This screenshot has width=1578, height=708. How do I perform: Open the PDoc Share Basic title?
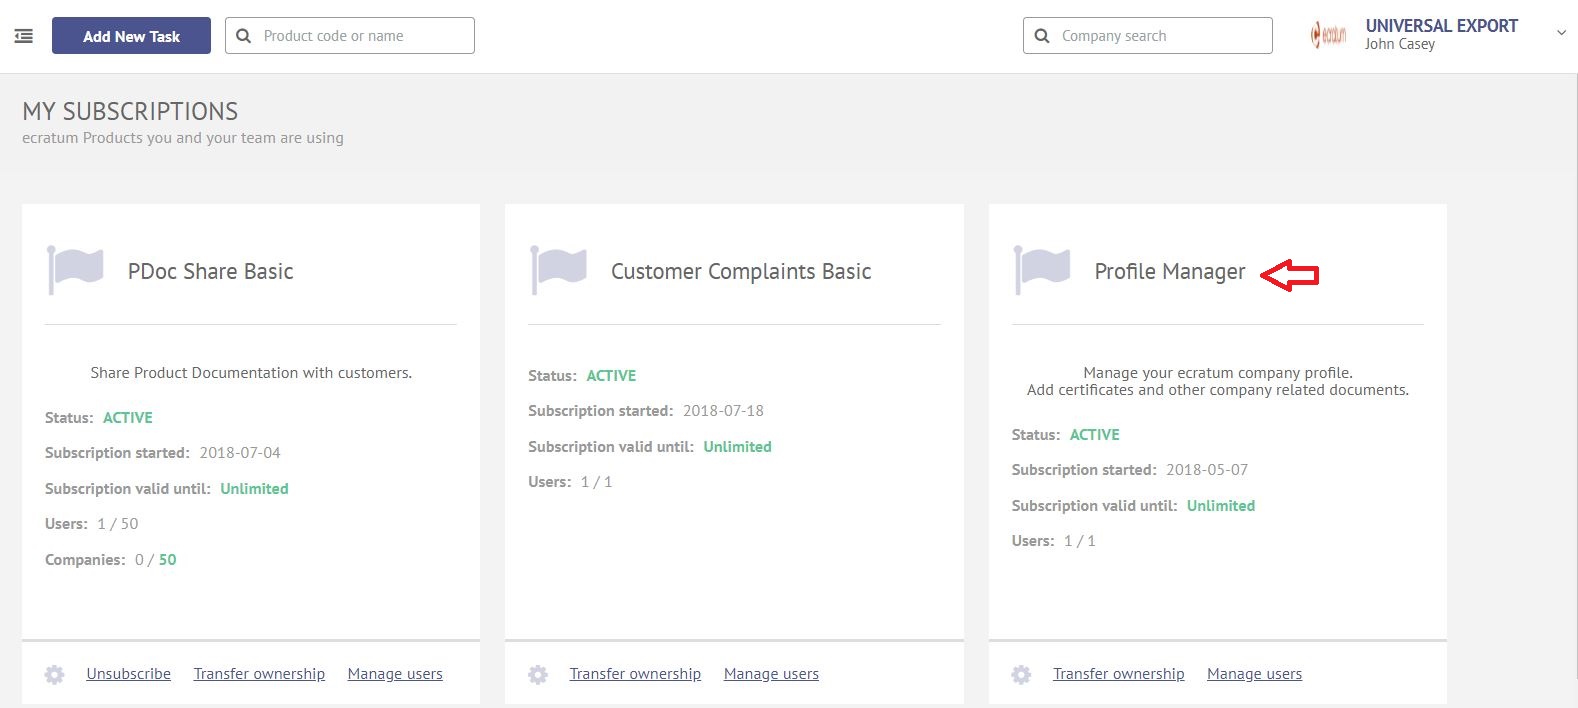210,272
